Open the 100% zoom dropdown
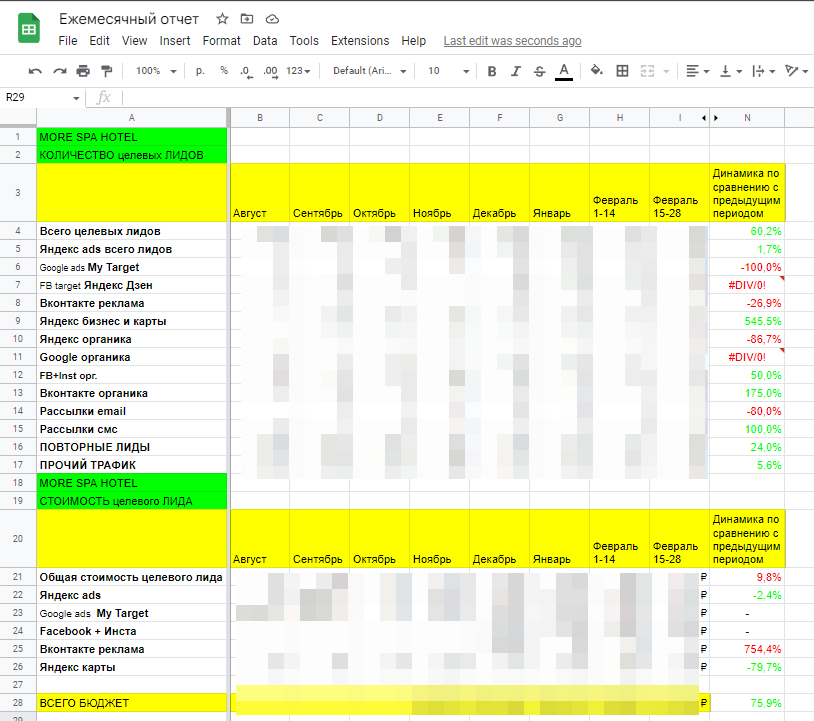Image resolution: width=814 pixels, height=721 pixels. [156, 71]
